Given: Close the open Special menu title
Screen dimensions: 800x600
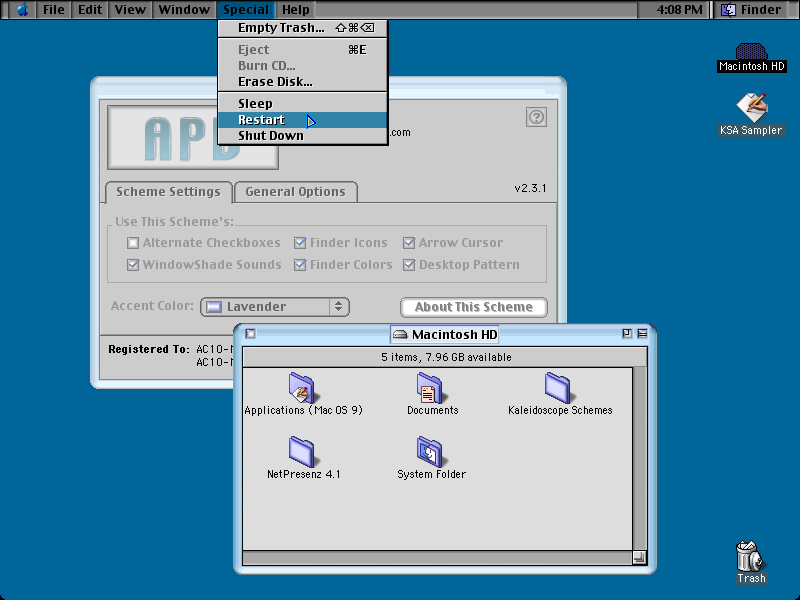Looking at the screenshot, I should point(245,10).
